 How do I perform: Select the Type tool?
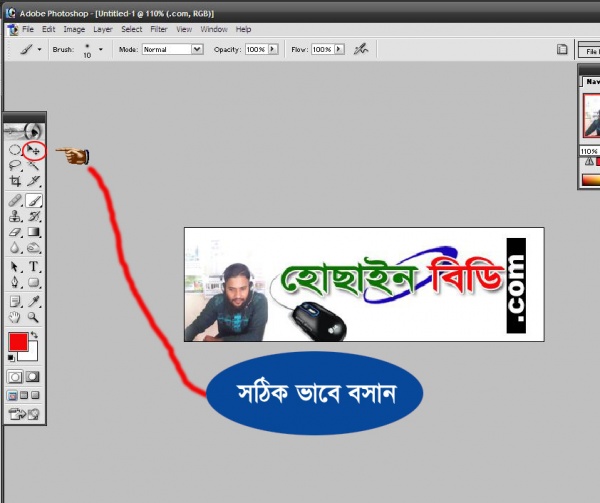[x=34, y=266]
